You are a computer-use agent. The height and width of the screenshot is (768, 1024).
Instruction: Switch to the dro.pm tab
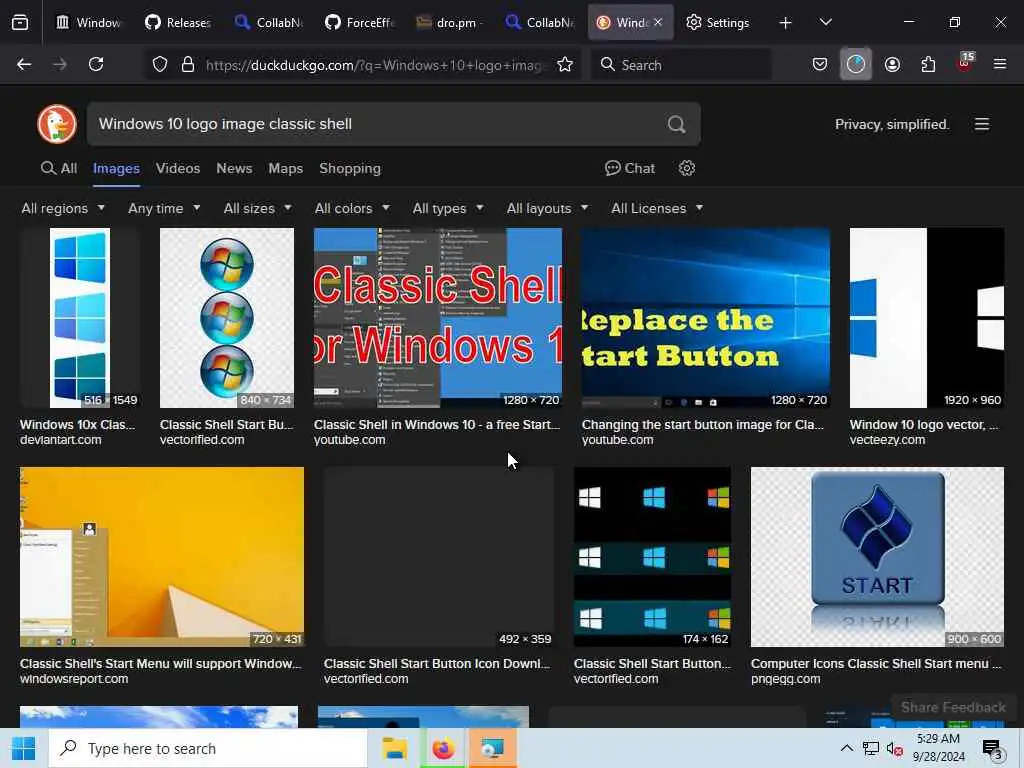click(451, 22)
